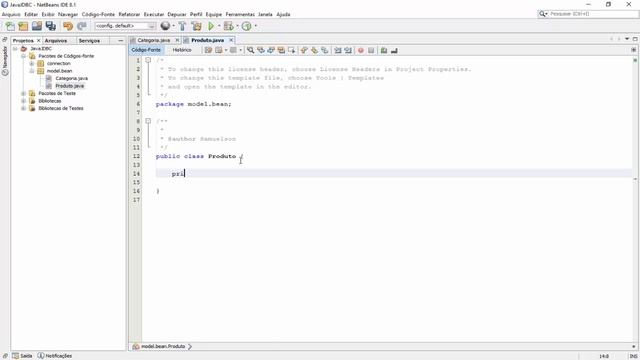The width and height of the screenshot is (640, 360).
Task: Expand the connection package node
Action: (32, 64)
